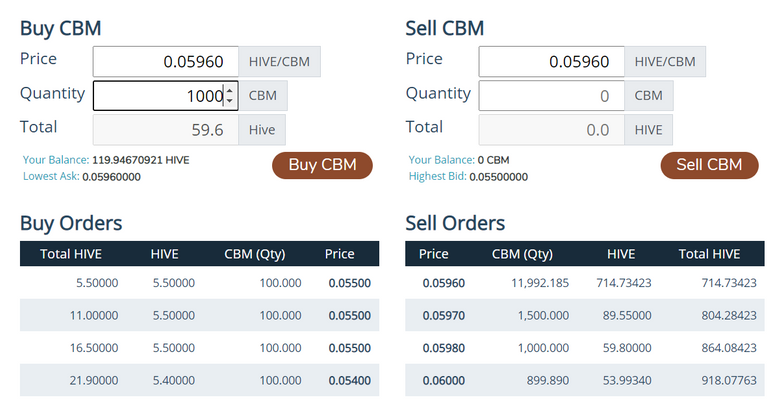Select the sell order priced 0.05960
This screenshot has height=400, width=768.
(x=585, y=283)
